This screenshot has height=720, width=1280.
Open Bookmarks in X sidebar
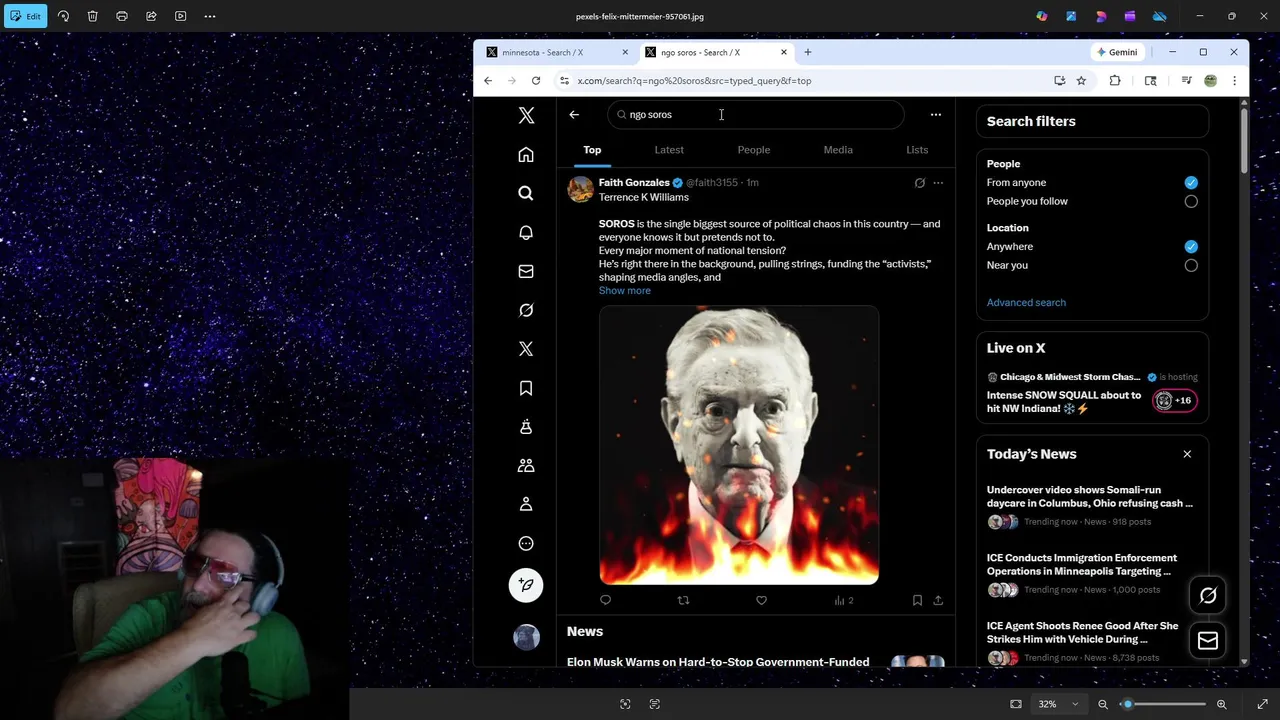526,388
